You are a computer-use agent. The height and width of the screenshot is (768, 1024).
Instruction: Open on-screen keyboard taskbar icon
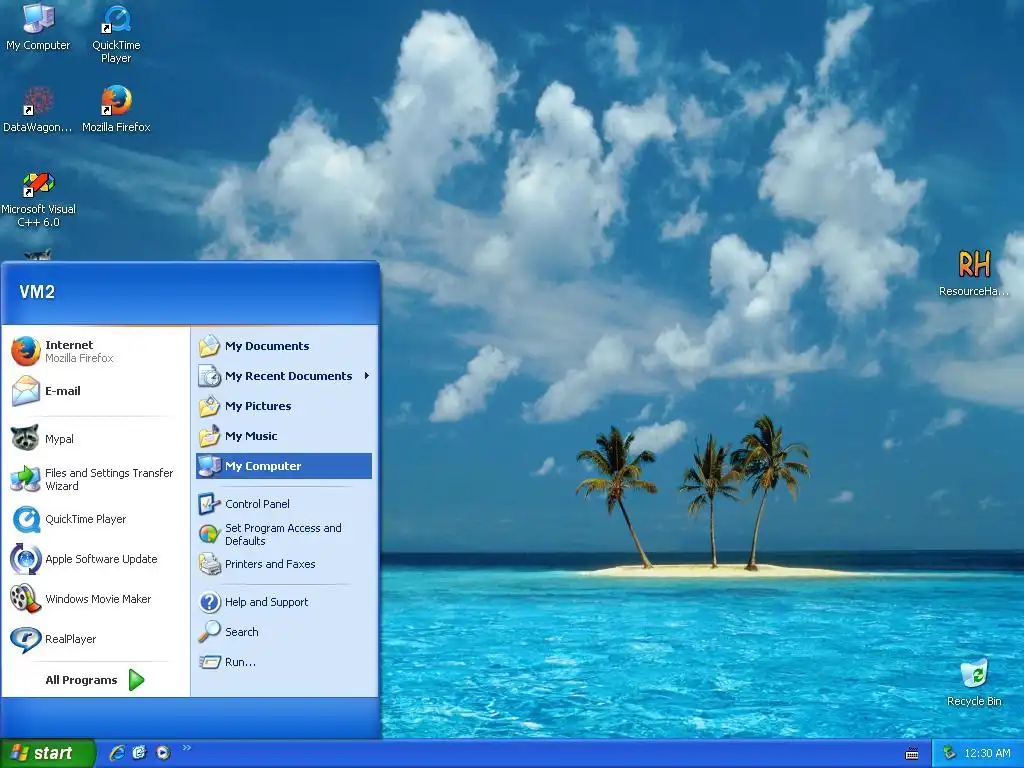[912, 754]
